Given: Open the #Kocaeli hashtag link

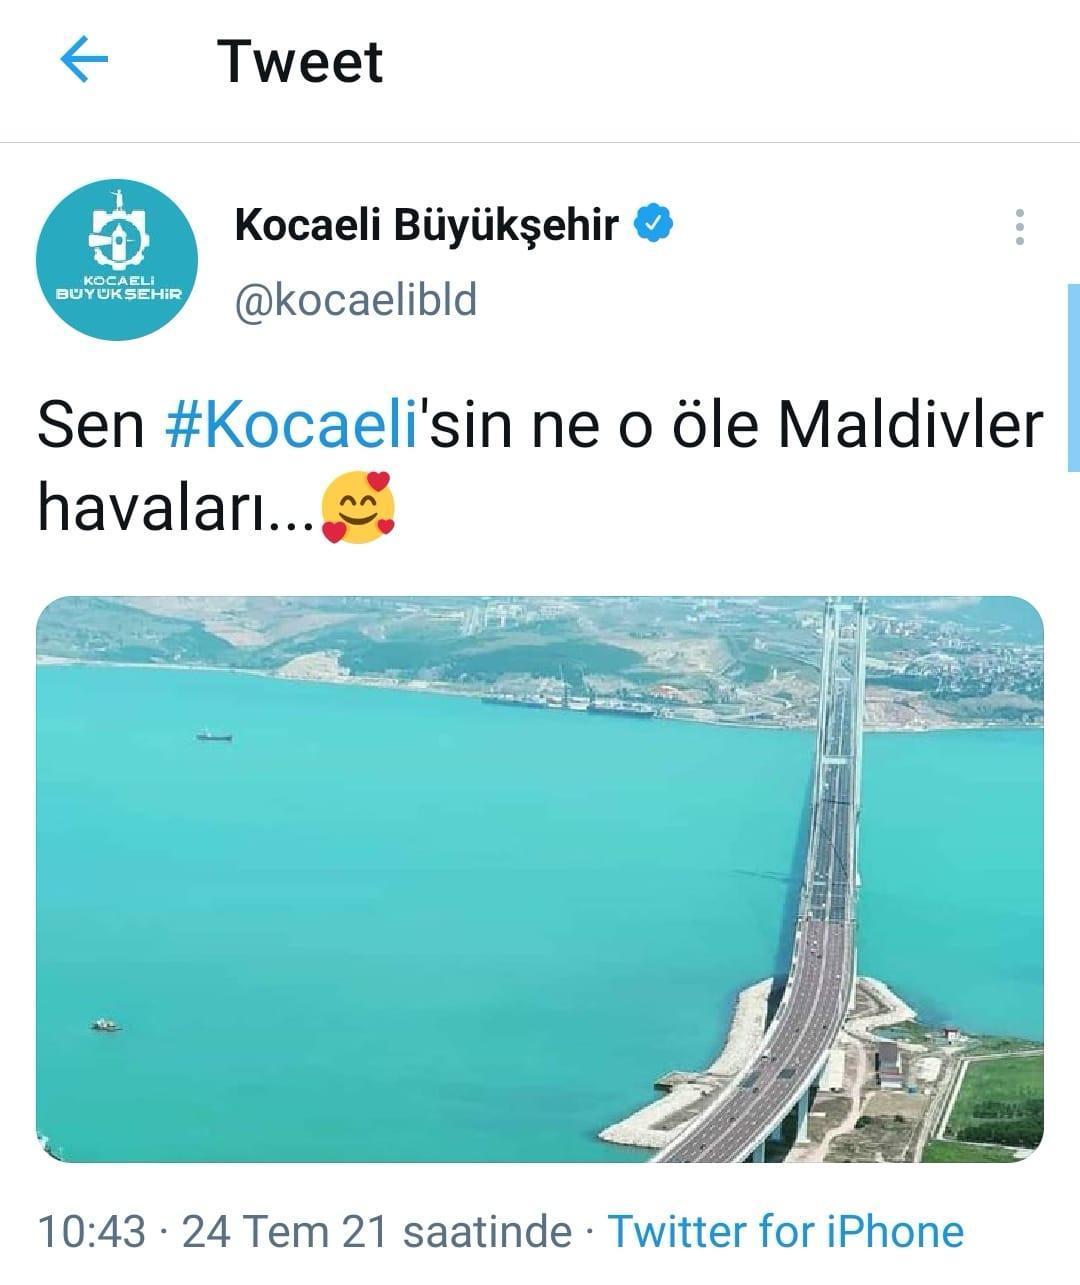Looking at the screenshot, I should (x=289, y=425).
